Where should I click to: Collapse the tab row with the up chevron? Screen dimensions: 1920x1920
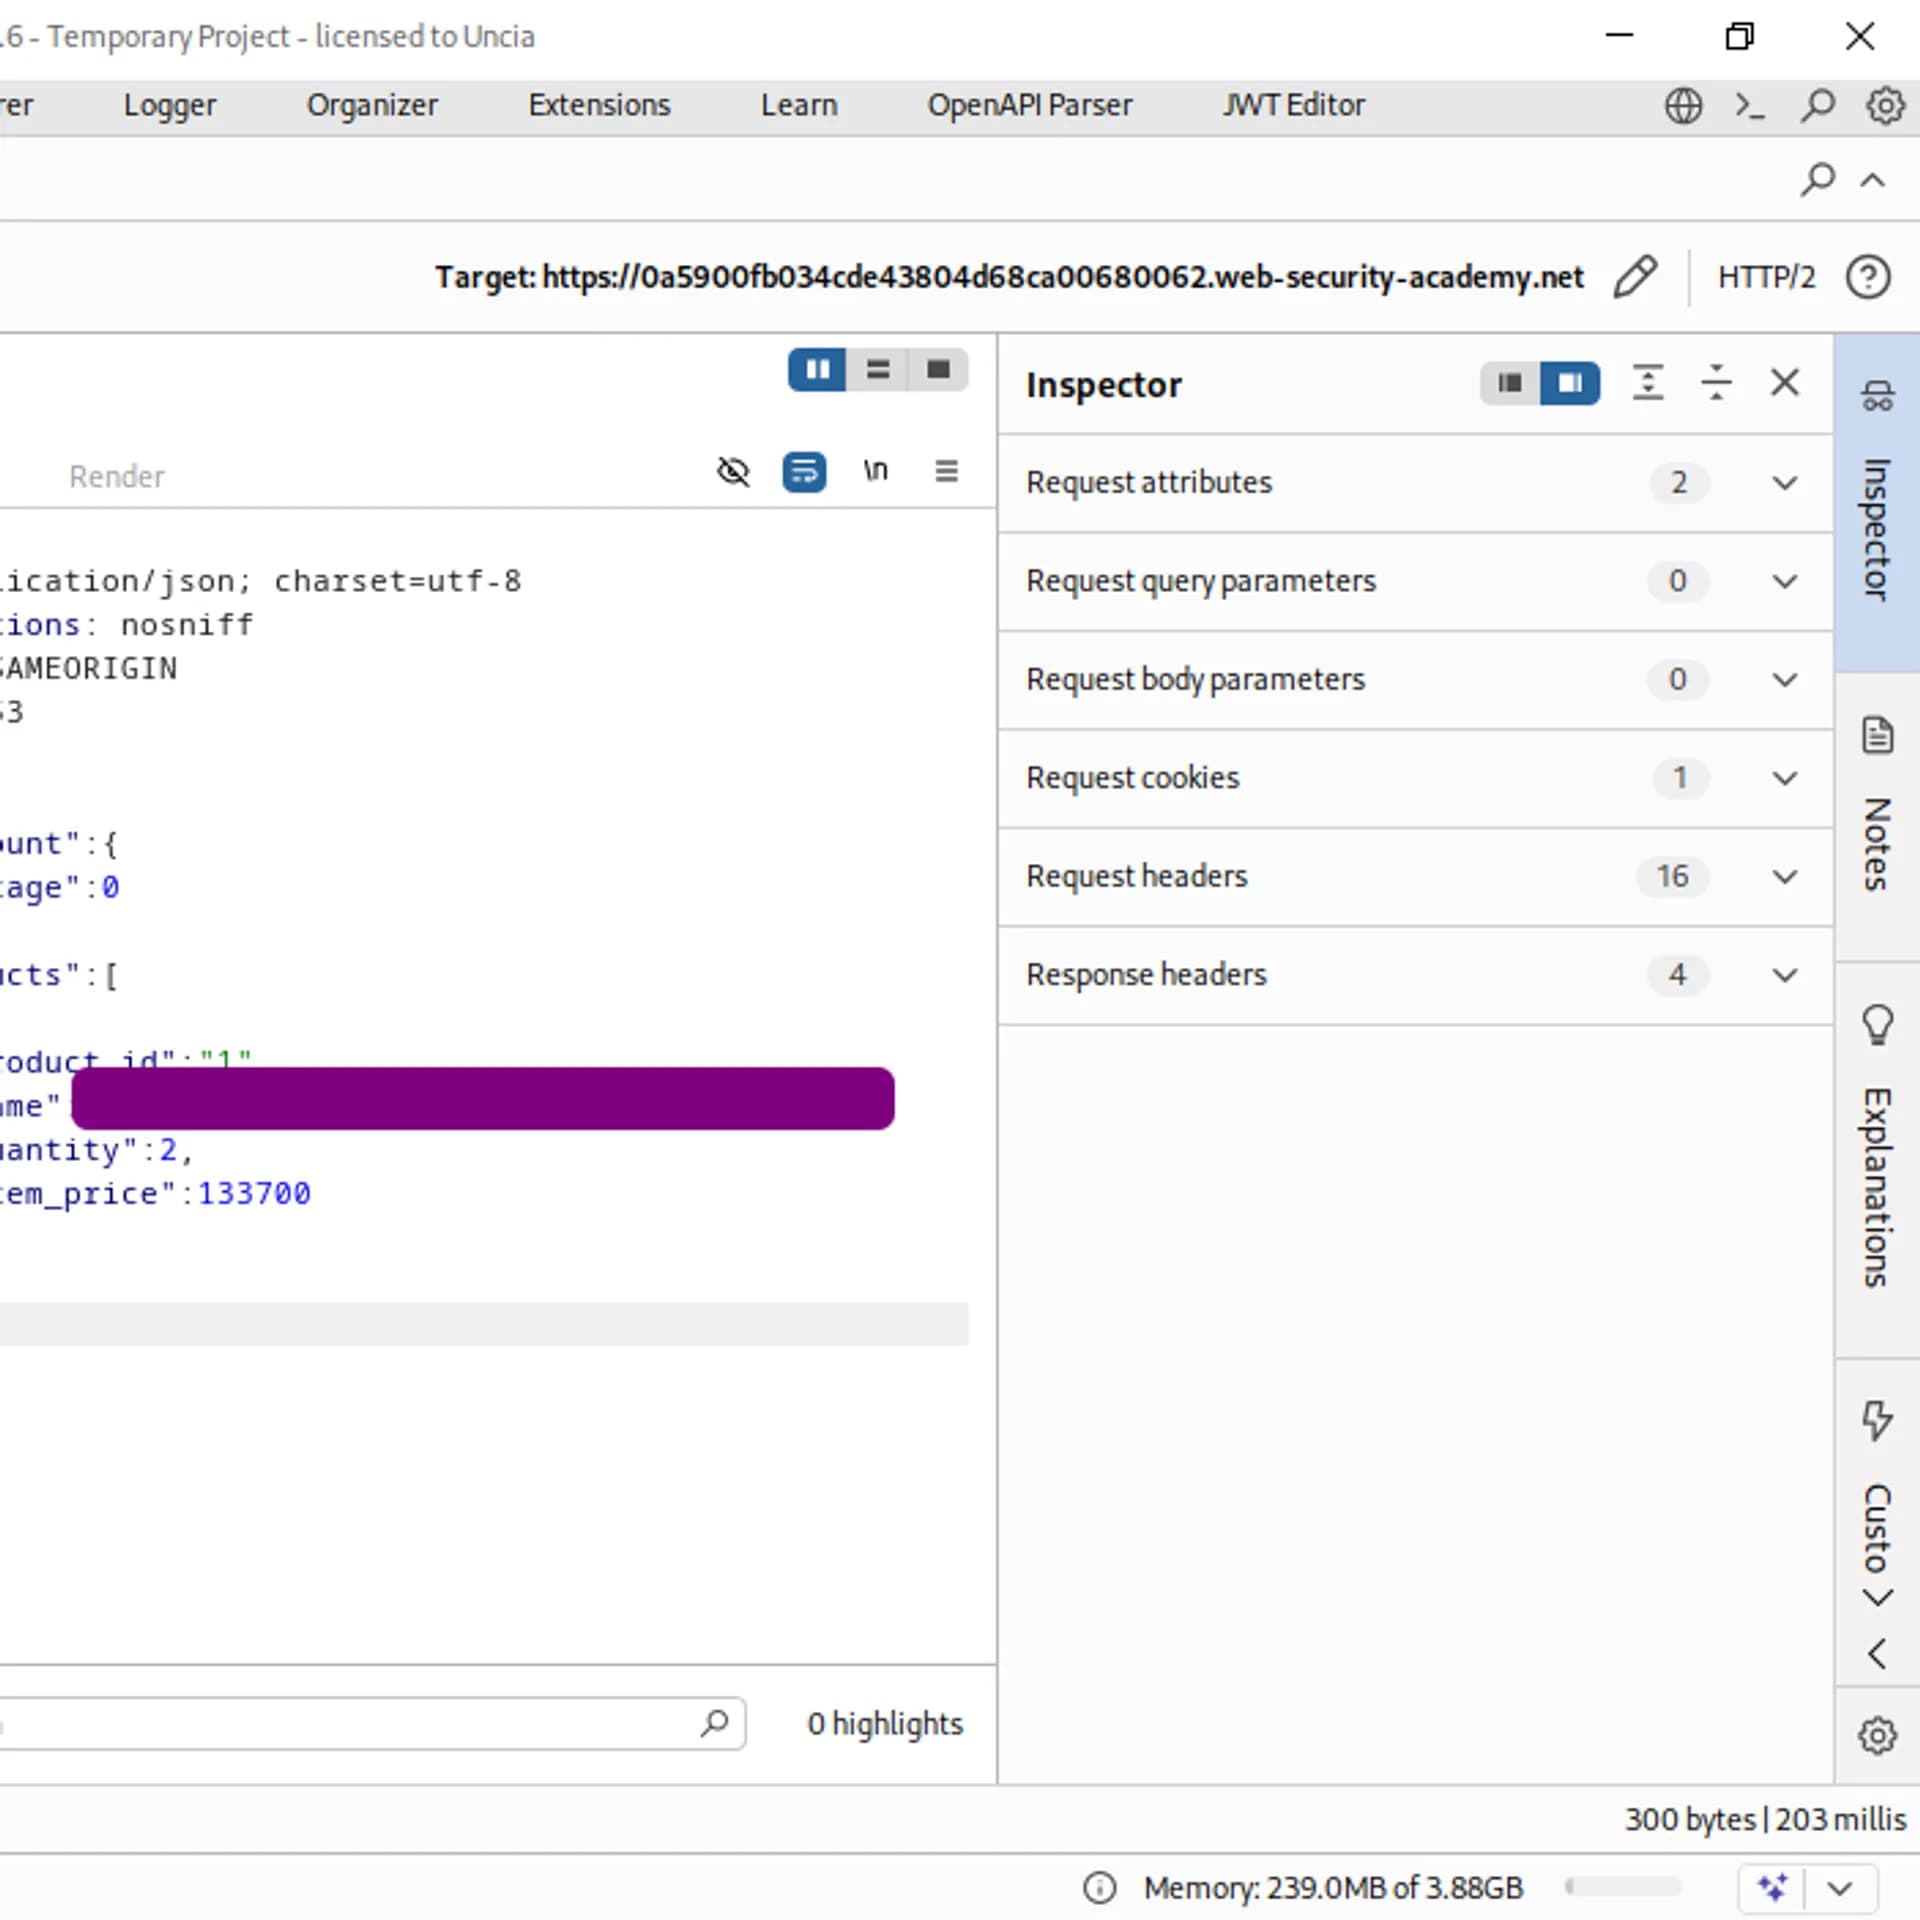click(x=1872, y=180)
